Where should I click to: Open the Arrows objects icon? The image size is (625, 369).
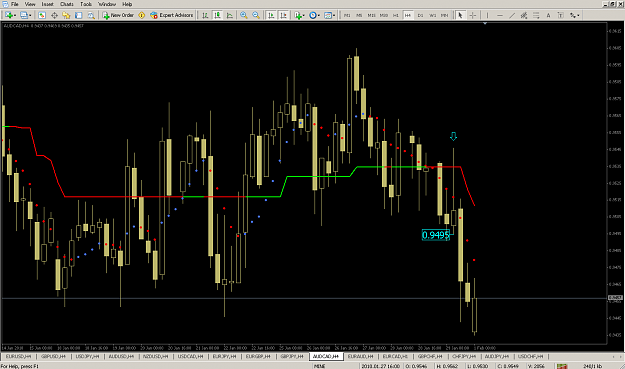point(573,15)
